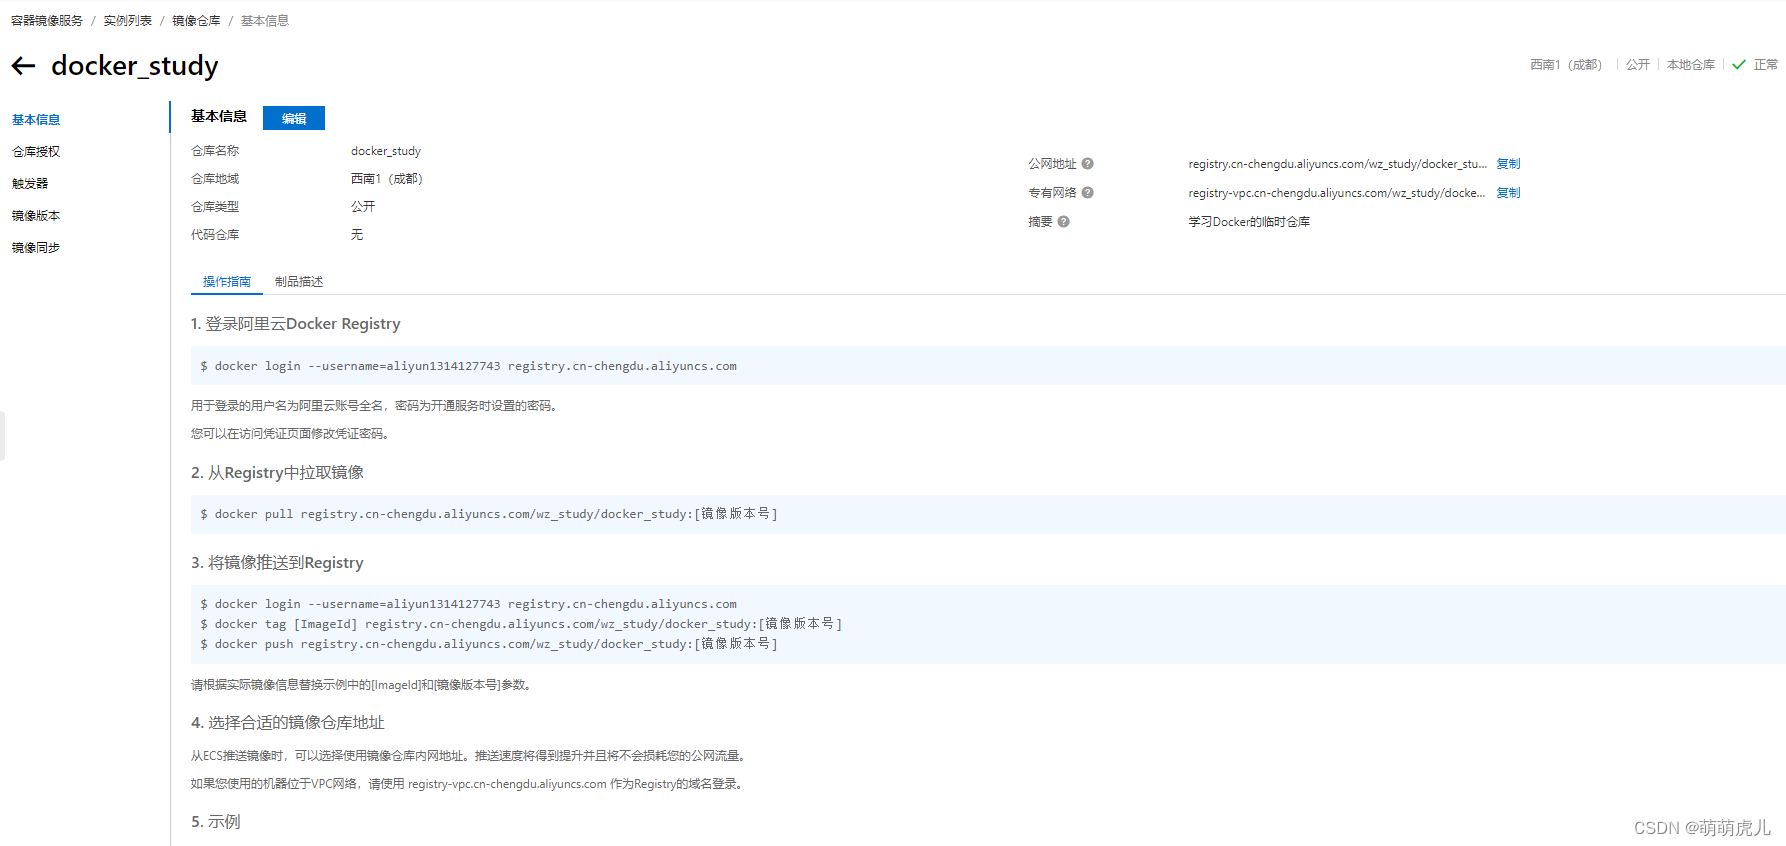Image resolution: width=1786 pixels, height=846 pixels.
Task: Open 镜像同步 in the sidebar
Action: point(36,248)
